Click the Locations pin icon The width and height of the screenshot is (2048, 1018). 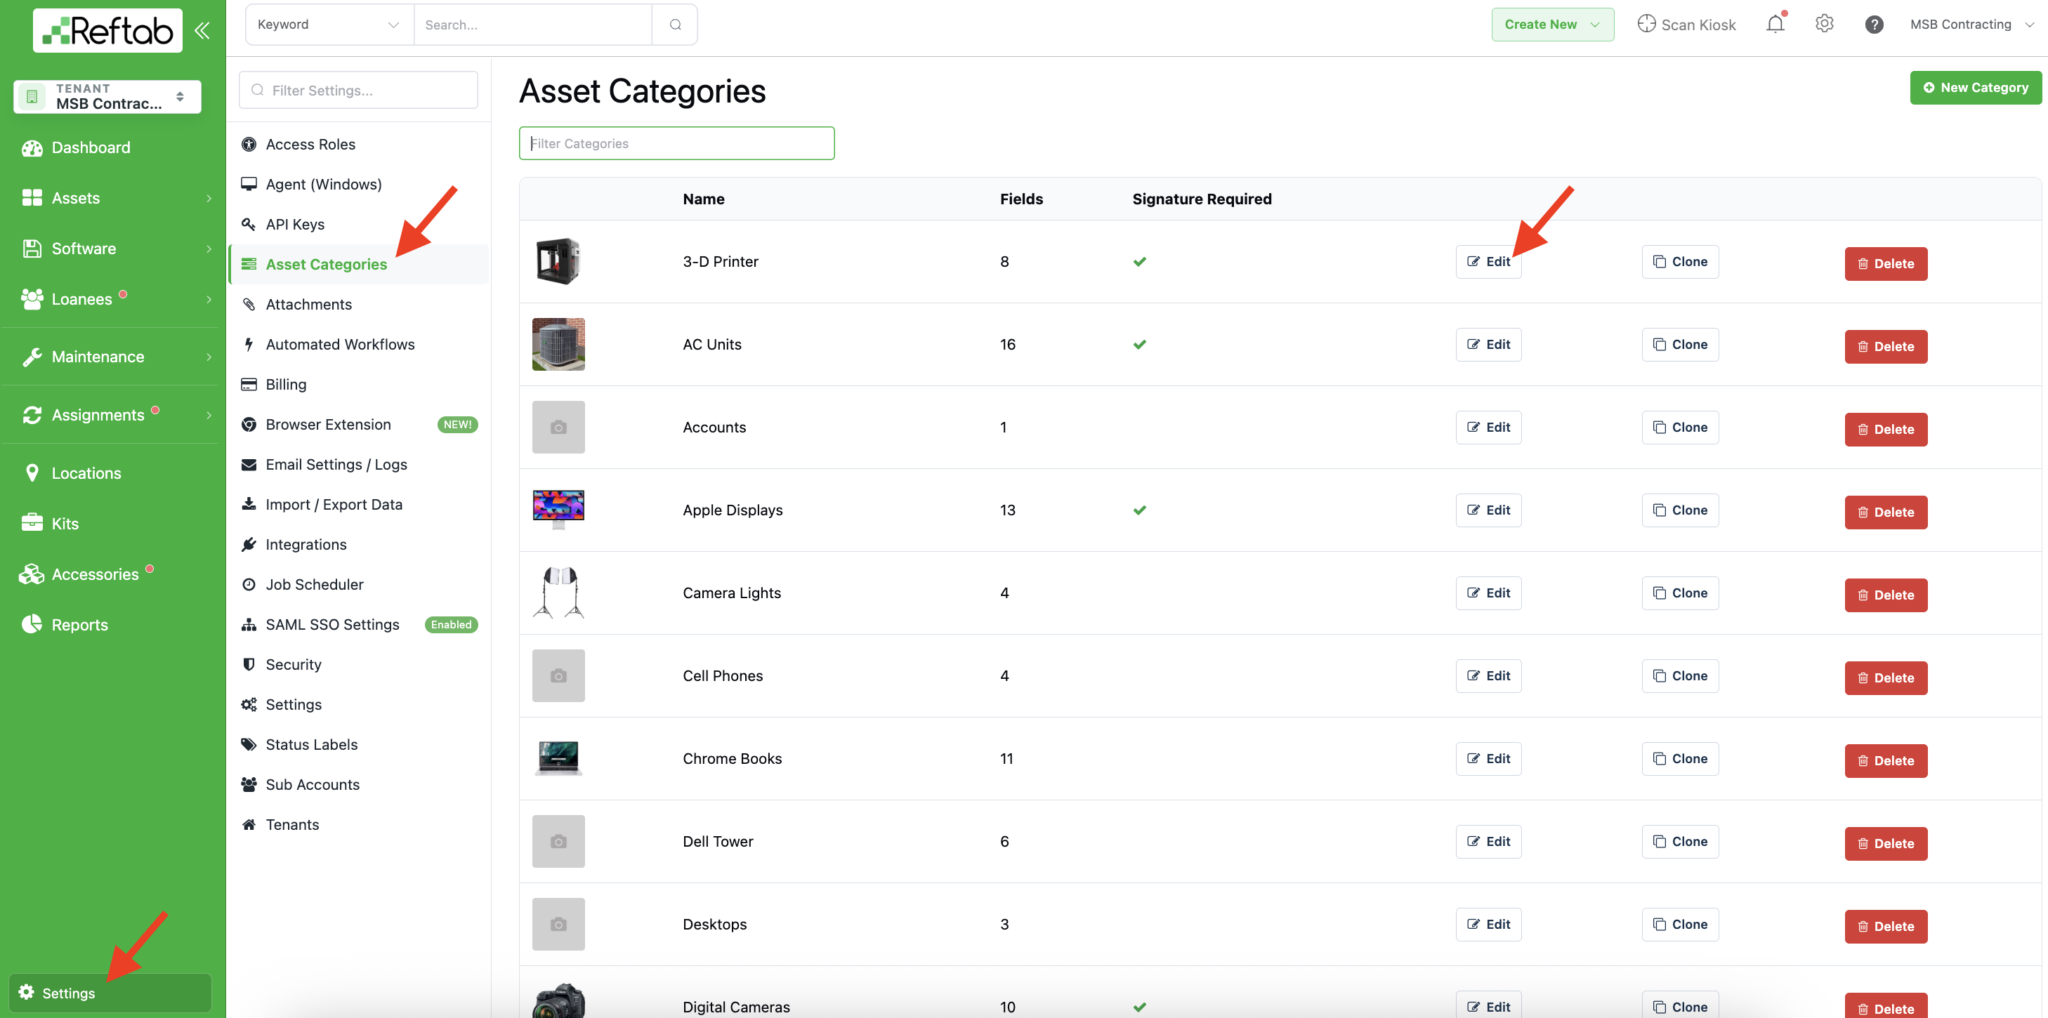32,473
